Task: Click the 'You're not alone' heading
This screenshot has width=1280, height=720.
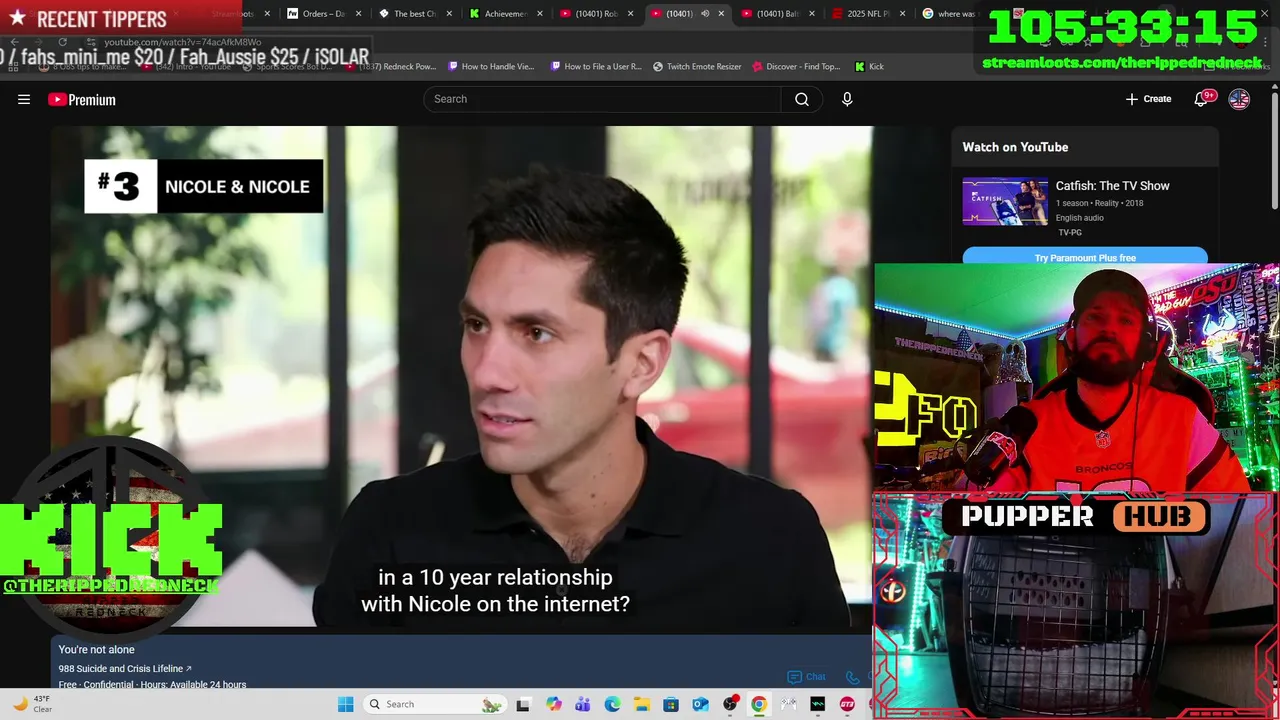Action: point(96,650)
